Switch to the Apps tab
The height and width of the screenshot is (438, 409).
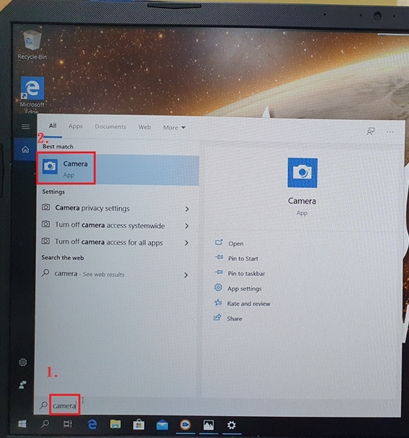pyautogui.click(x=75, y=126)
